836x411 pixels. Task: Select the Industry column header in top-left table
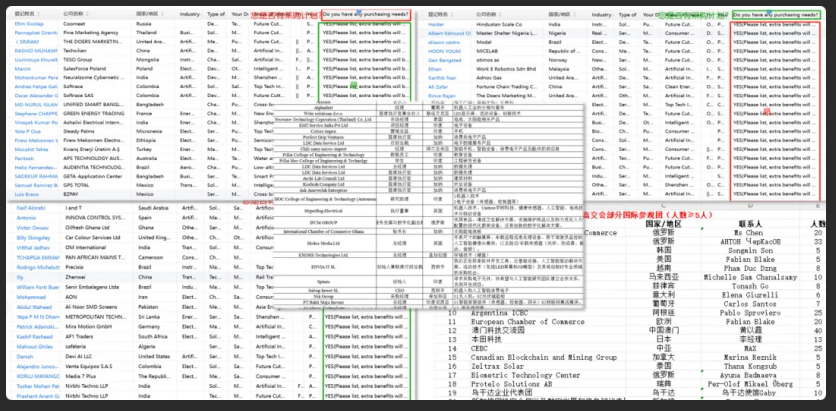pos(189,16)
